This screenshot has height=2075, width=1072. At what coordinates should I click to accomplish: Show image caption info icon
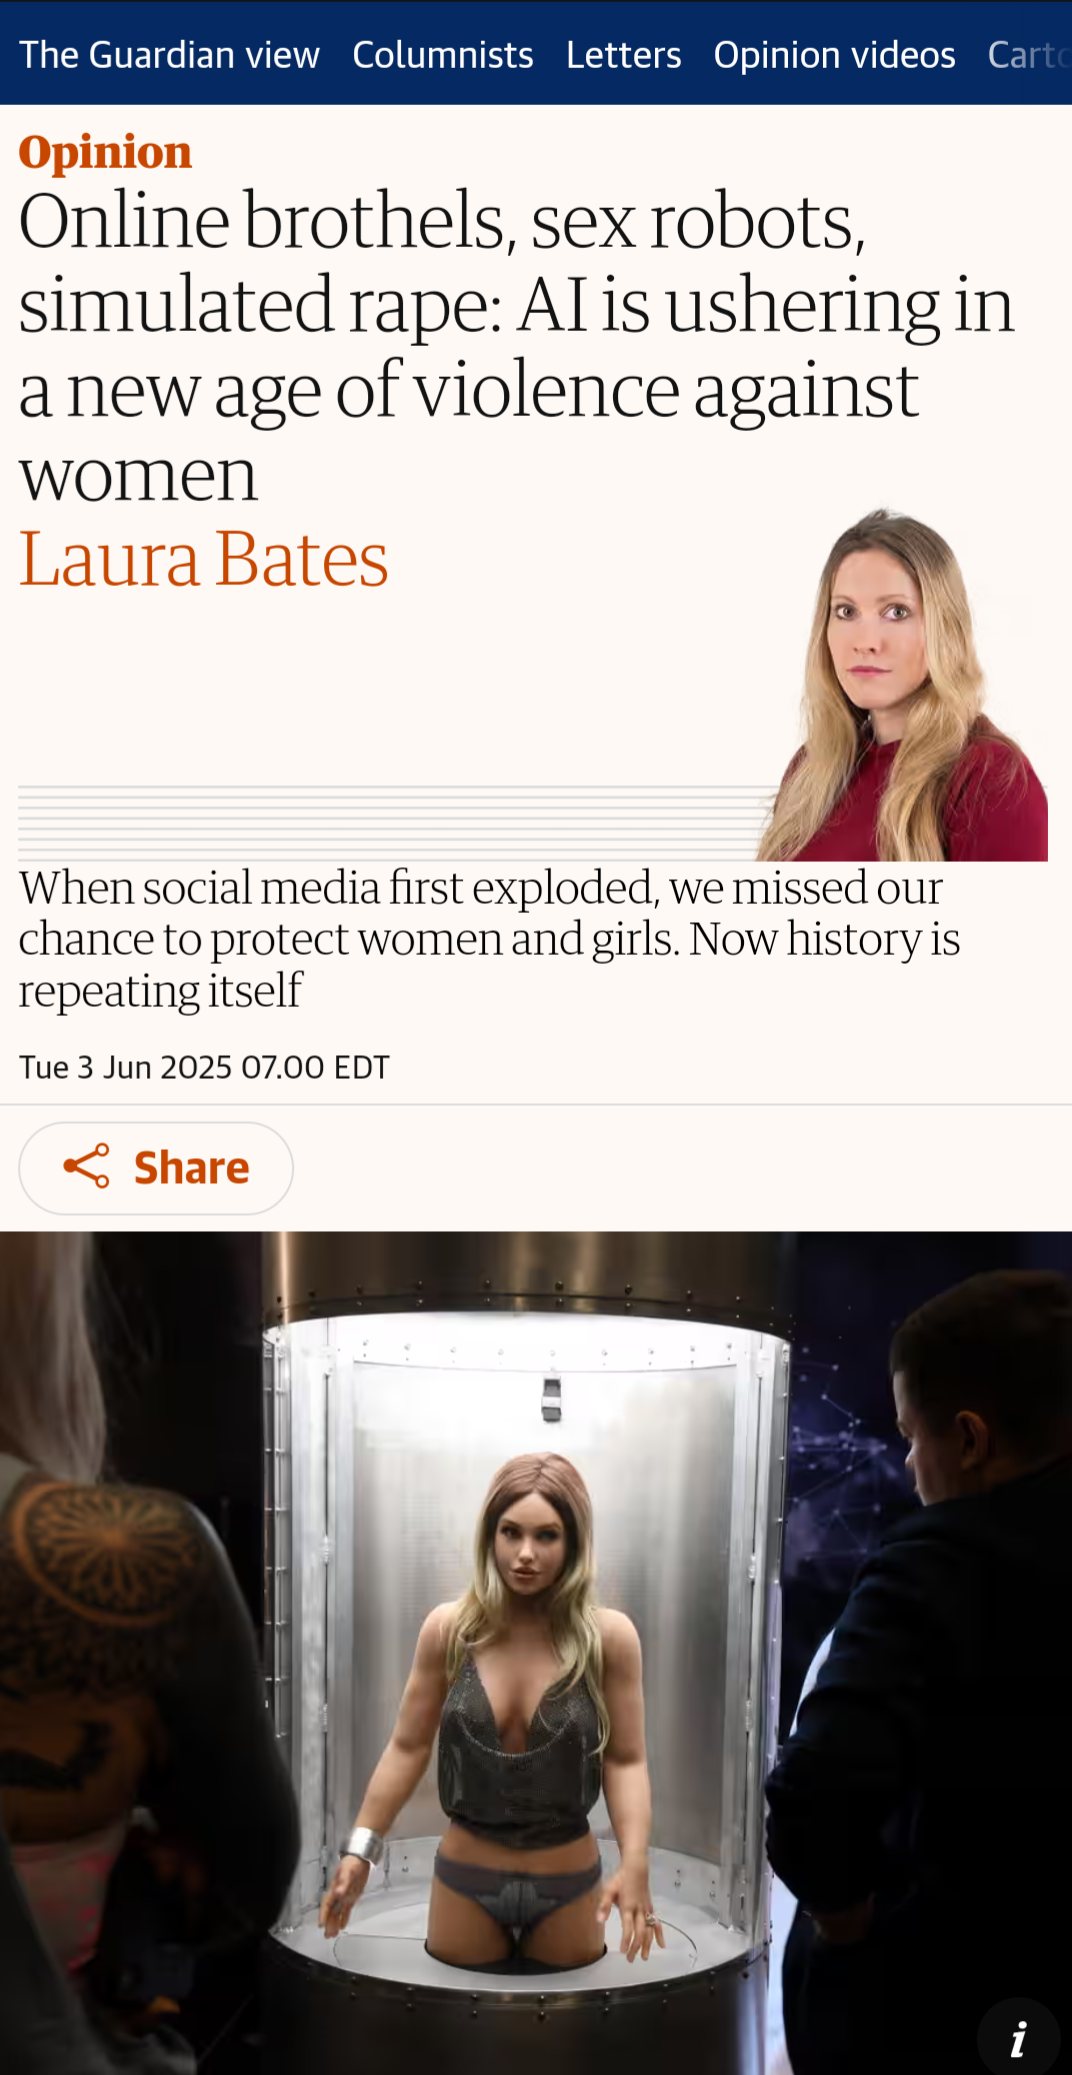(x=1018, y=2038)
